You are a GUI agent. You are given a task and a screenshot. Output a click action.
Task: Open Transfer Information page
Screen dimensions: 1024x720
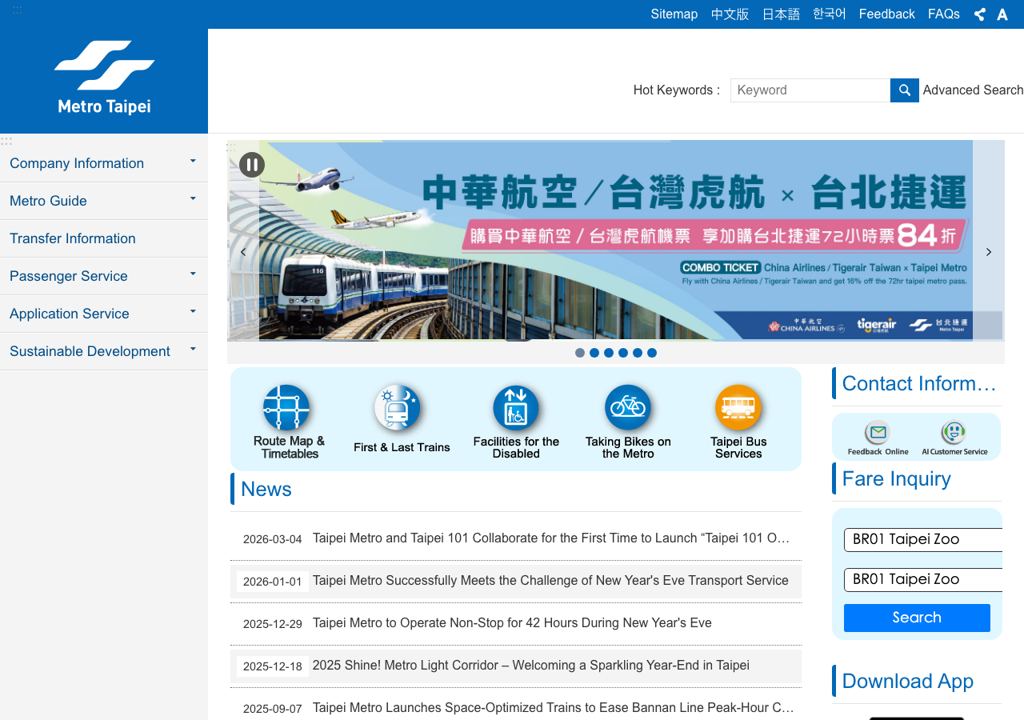click(x=104, y=238)
